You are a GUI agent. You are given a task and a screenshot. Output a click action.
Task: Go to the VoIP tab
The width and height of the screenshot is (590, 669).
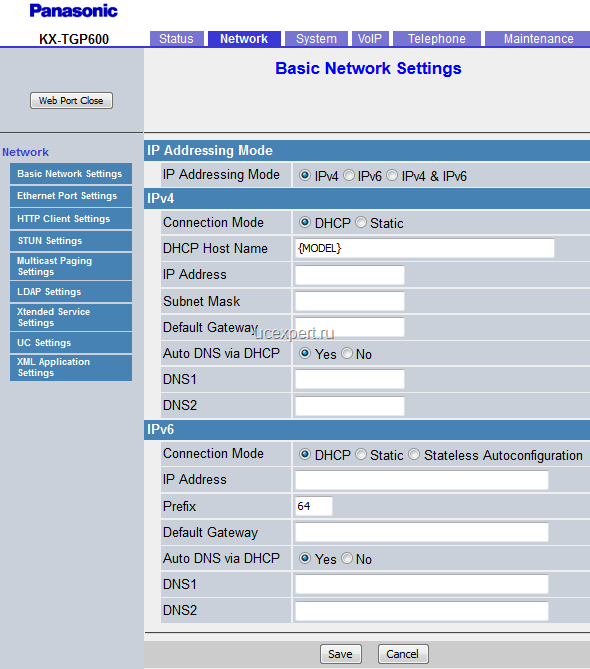coord(370,39)
